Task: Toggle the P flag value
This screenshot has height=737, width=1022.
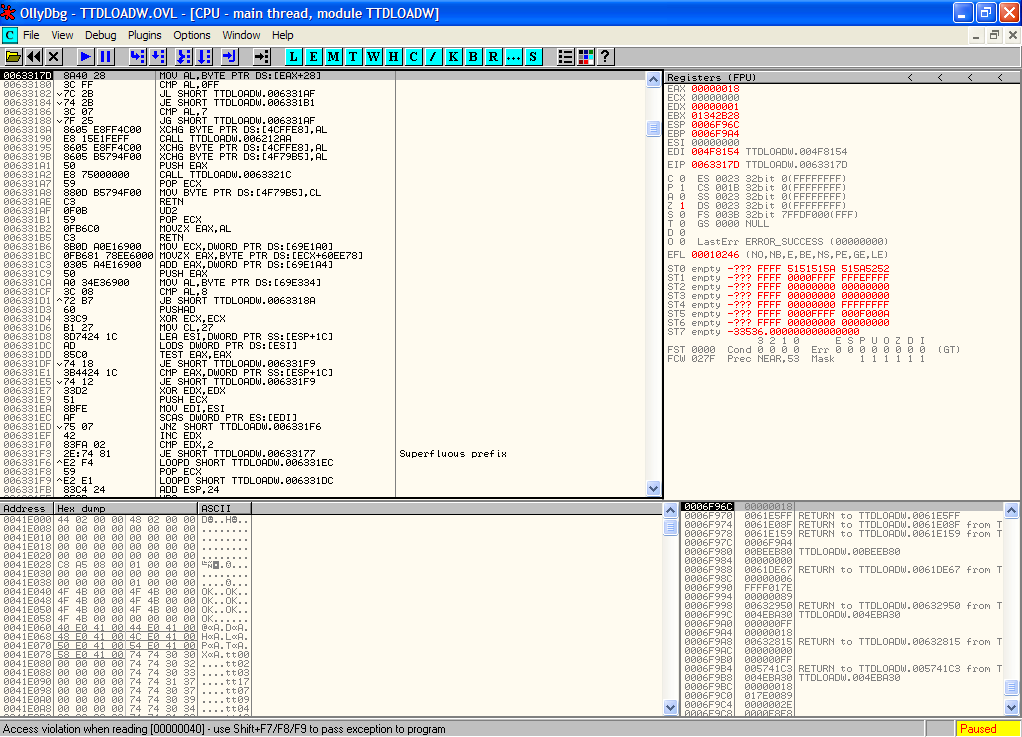Action: [x=682, y=188]
